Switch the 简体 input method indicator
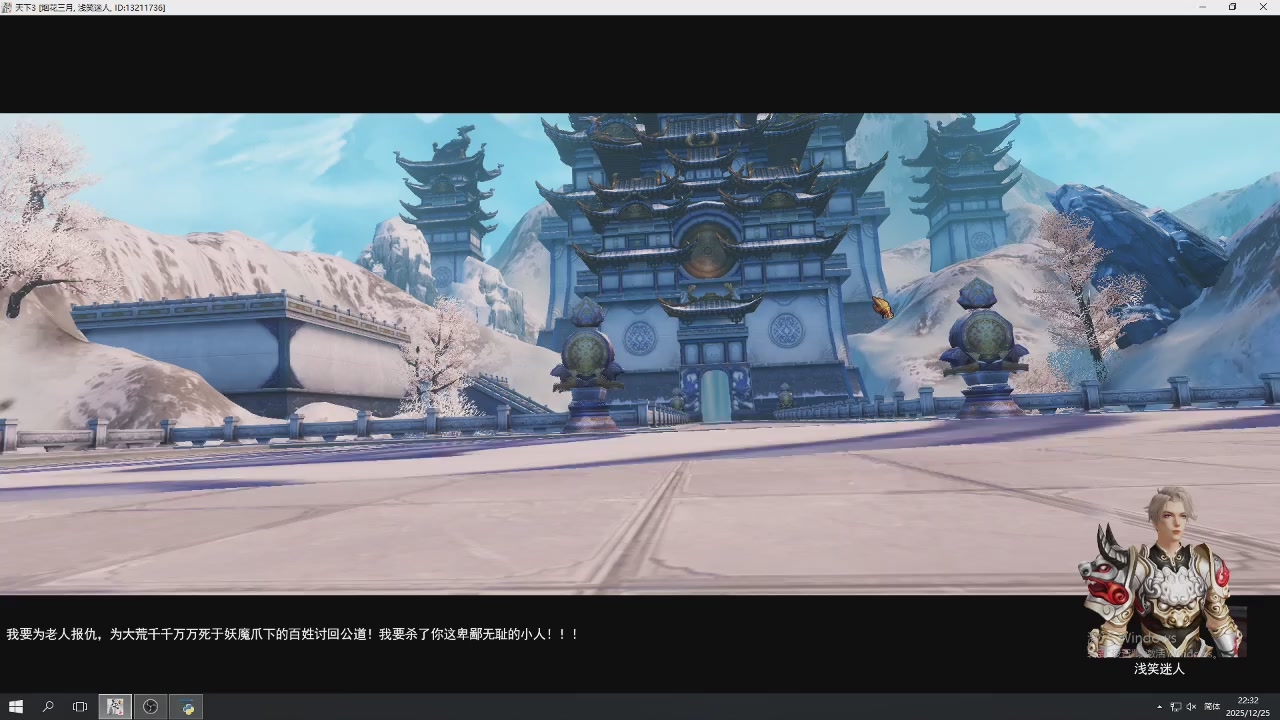The image size is (1280, 720). pos(1212,707)
